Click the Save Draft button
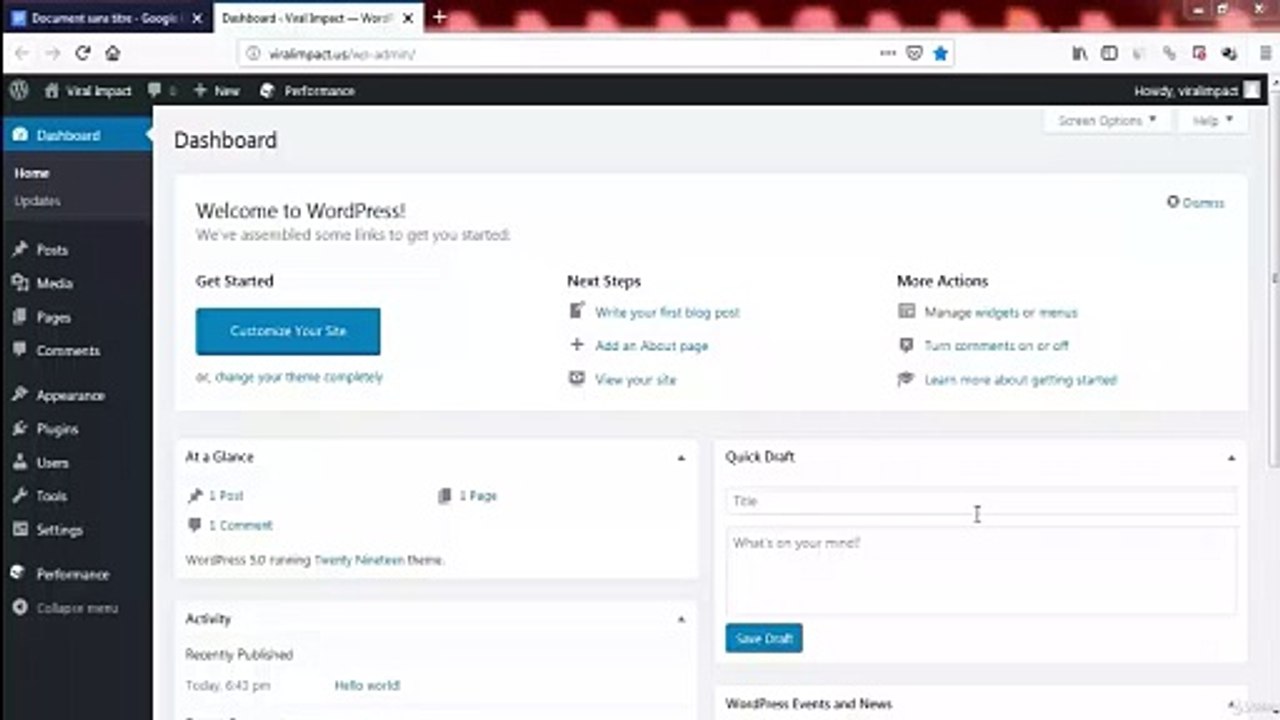Viewport: 1280px width, 720px height. 764,638
